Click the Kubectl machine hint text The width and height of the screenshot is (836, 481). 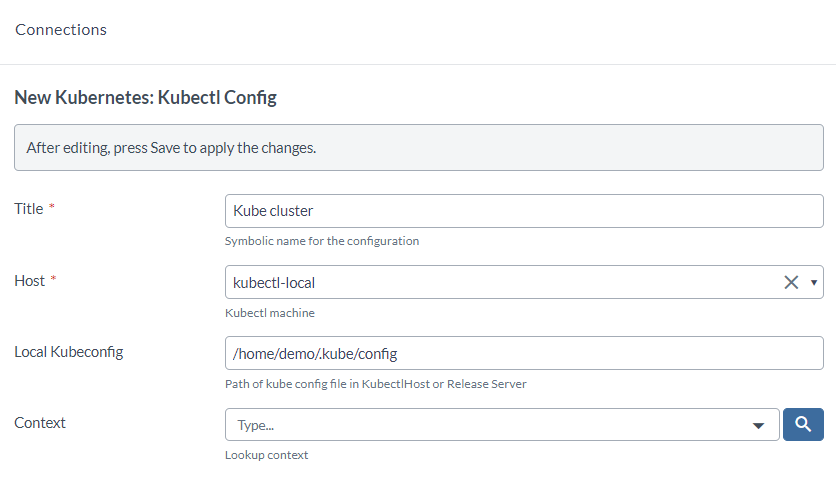269,313
